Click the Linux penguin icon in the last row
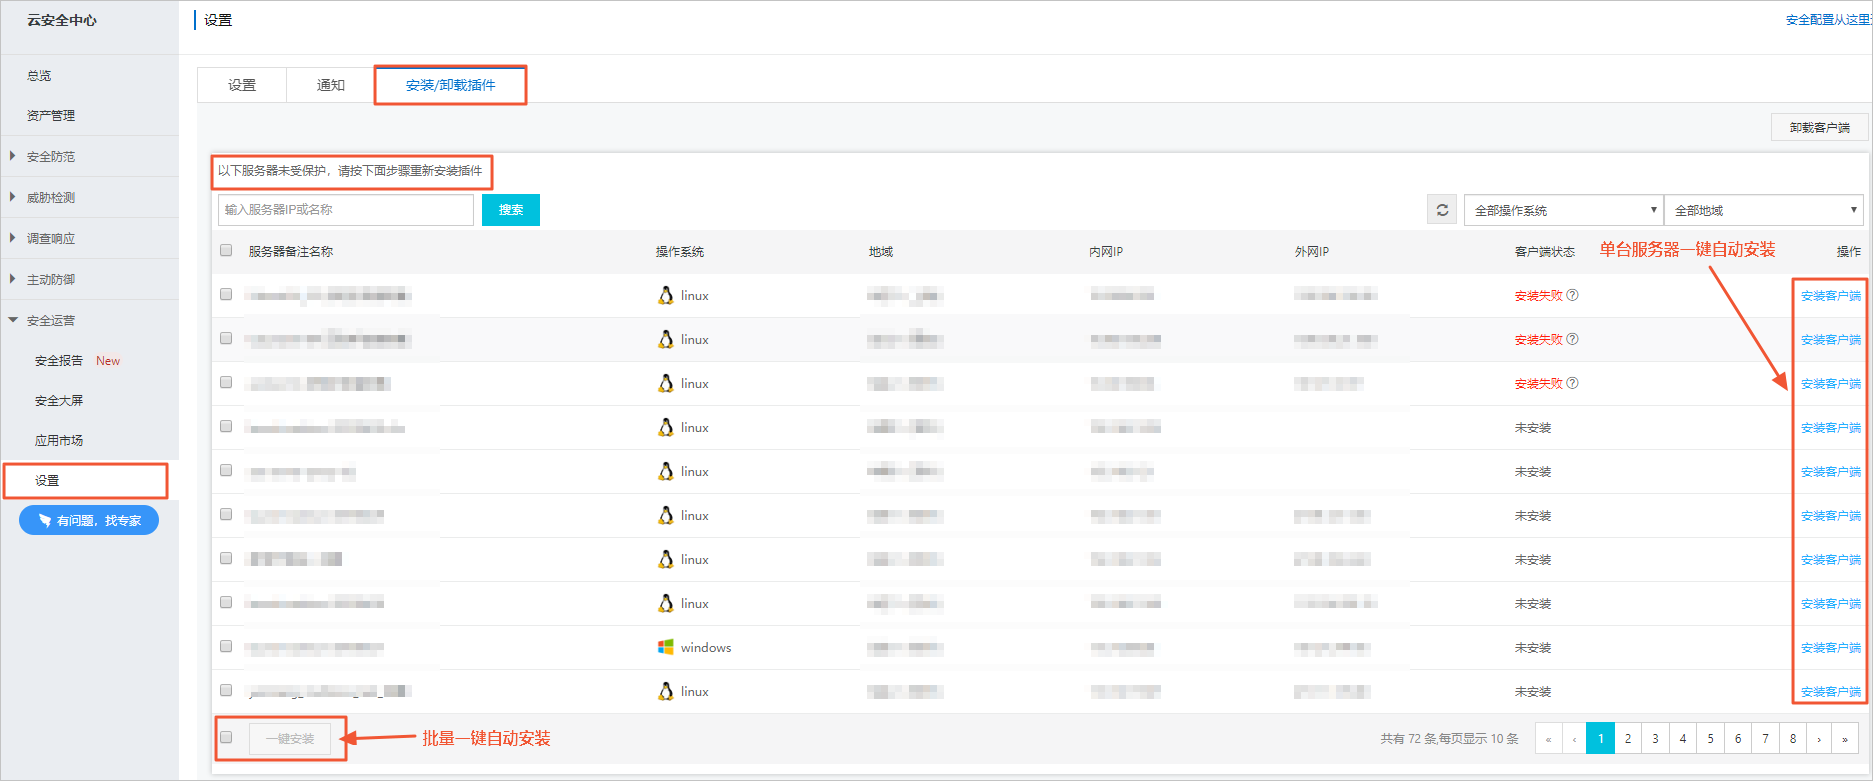This screenshot has width=1873, height=781. 665,691
